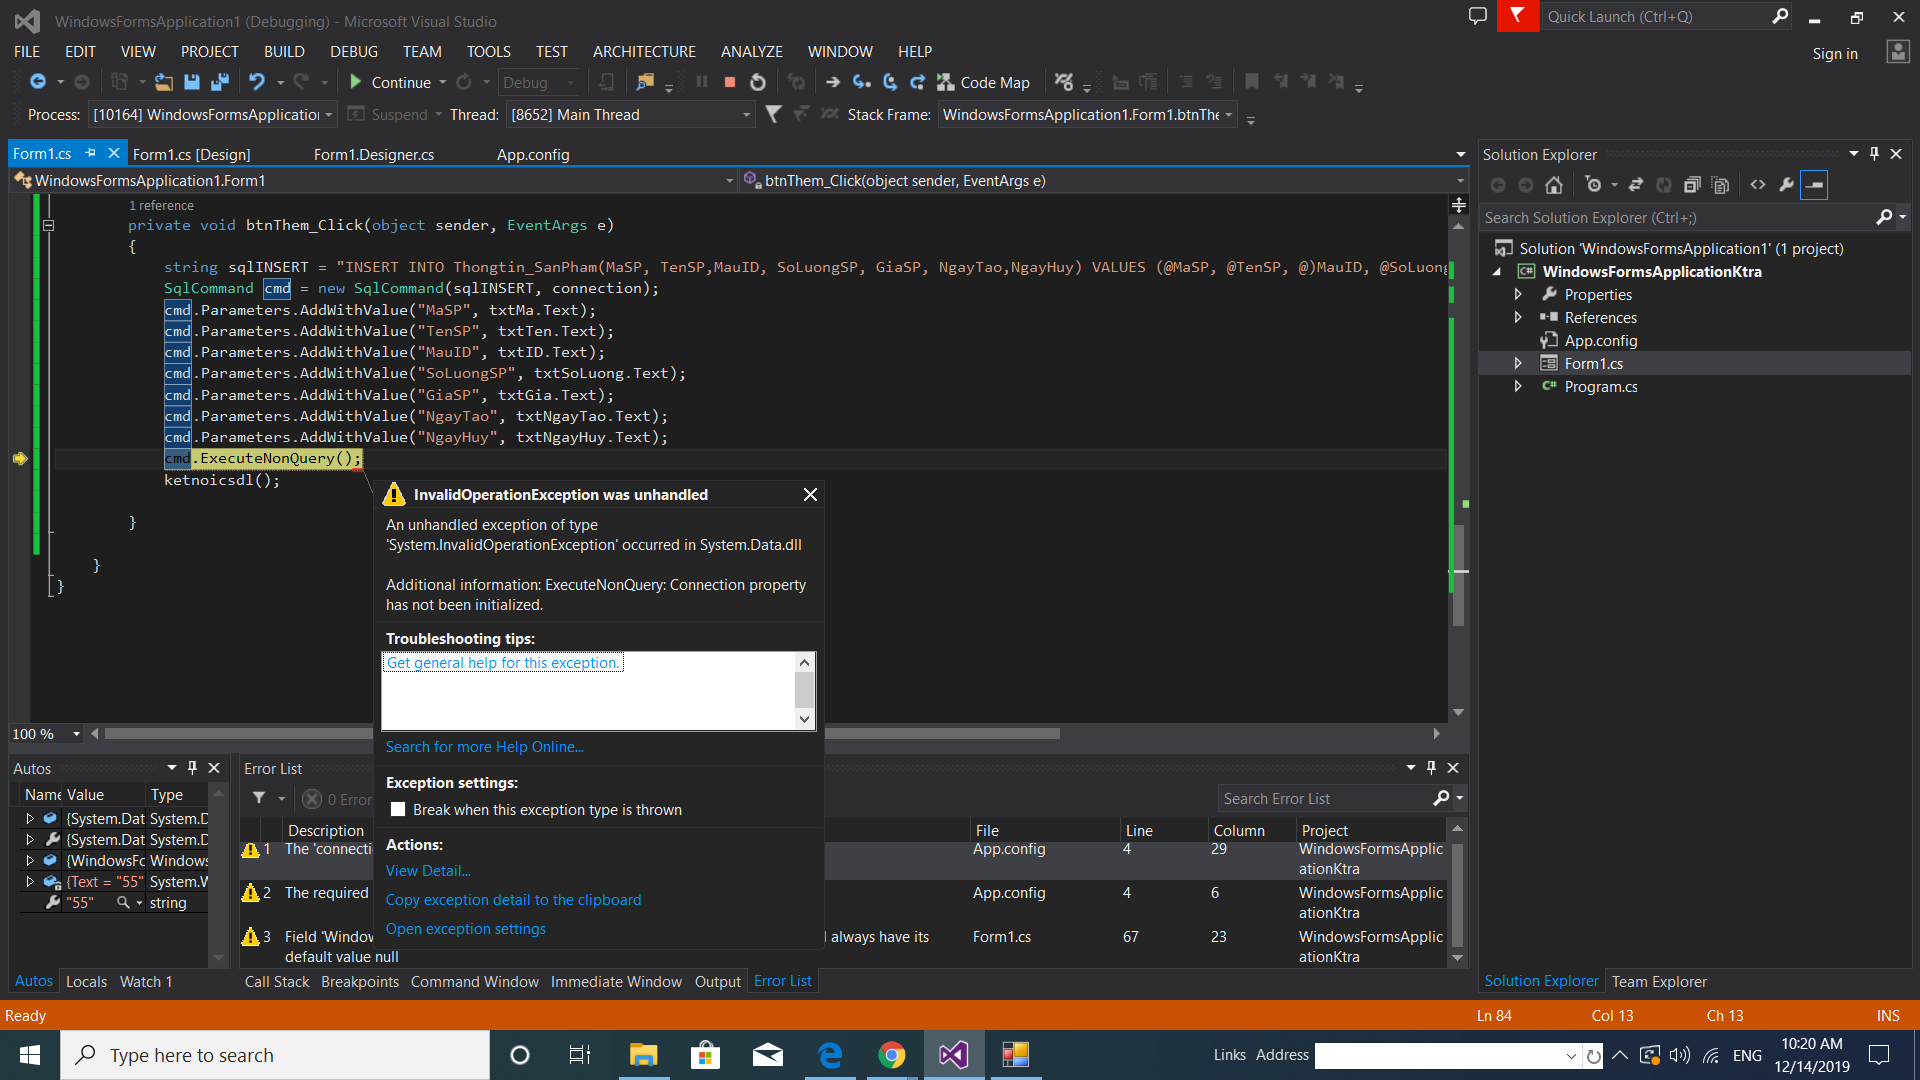The height and width of the screenshot is (1080, 1920).
Task: Open Code Map from the toolbar
Action: click(x=984, y=82)
